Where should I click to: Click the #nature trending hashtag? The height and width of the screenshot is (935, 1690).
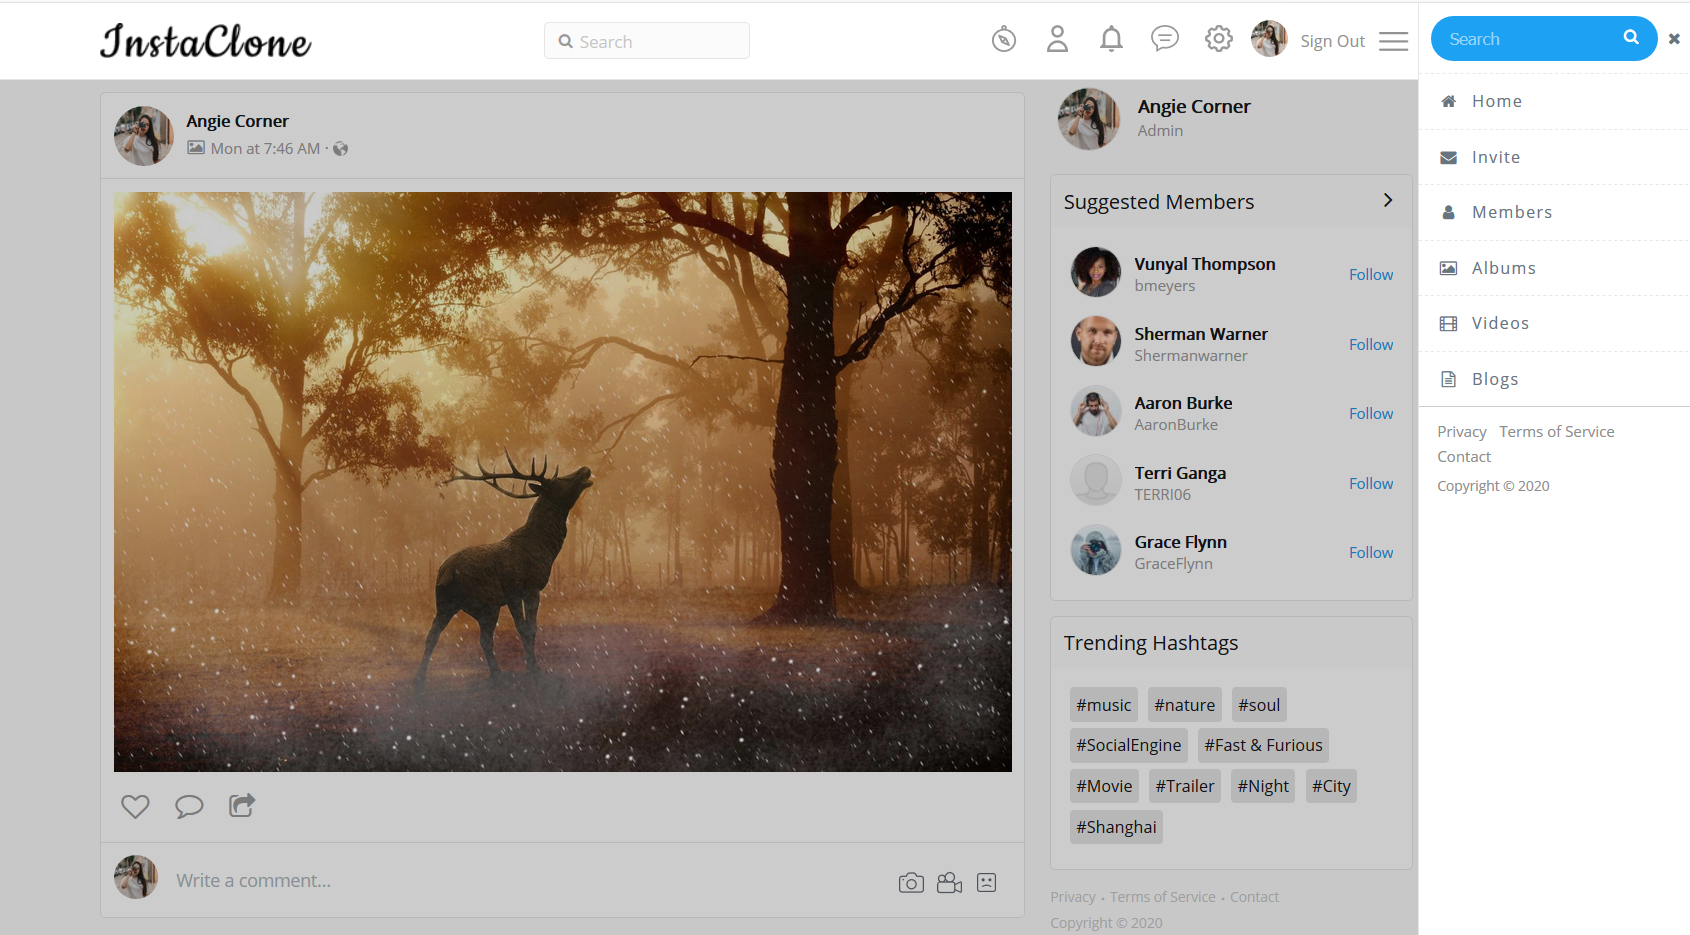coord(1184,705)
